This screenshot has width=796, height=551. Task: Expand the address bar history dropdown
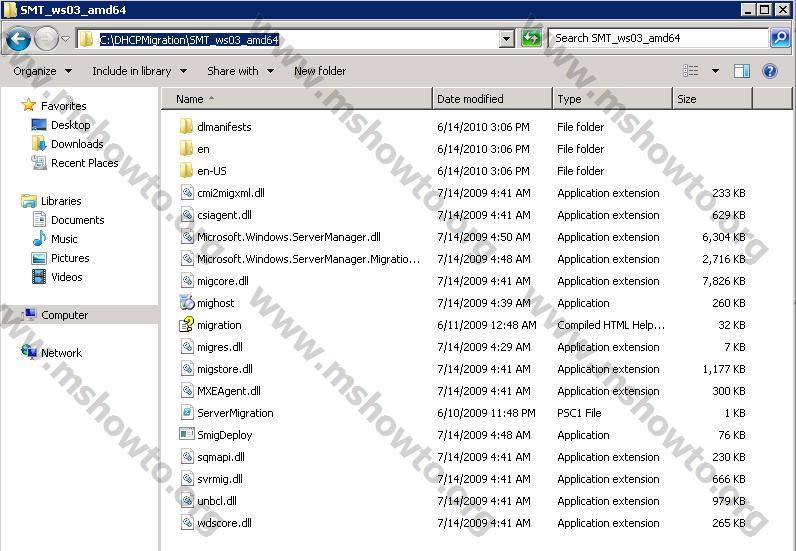[506, 39]
